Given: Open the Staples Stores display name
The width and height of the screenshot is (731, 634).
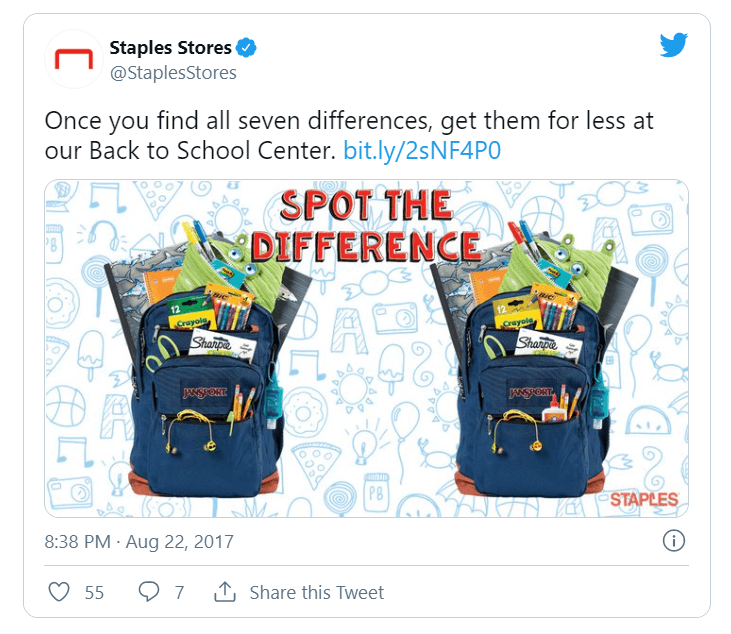Looking at the screenshot, I should click(x=170, y=48).
